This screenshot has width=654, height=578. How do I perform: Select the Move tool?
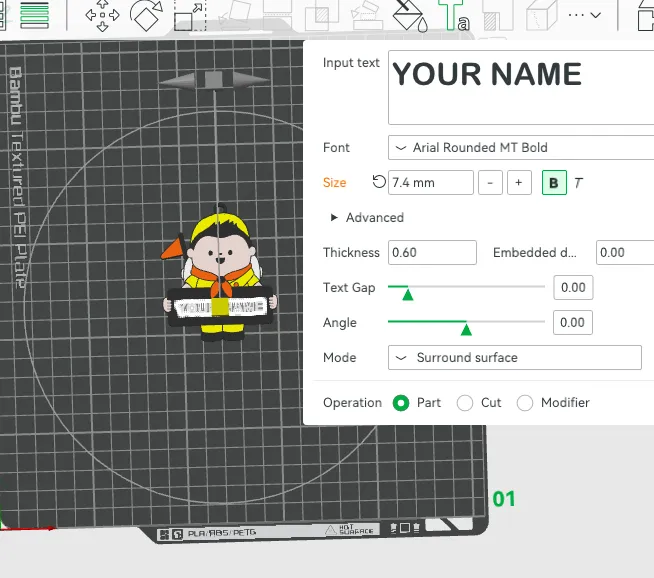[x=102, y=15]
